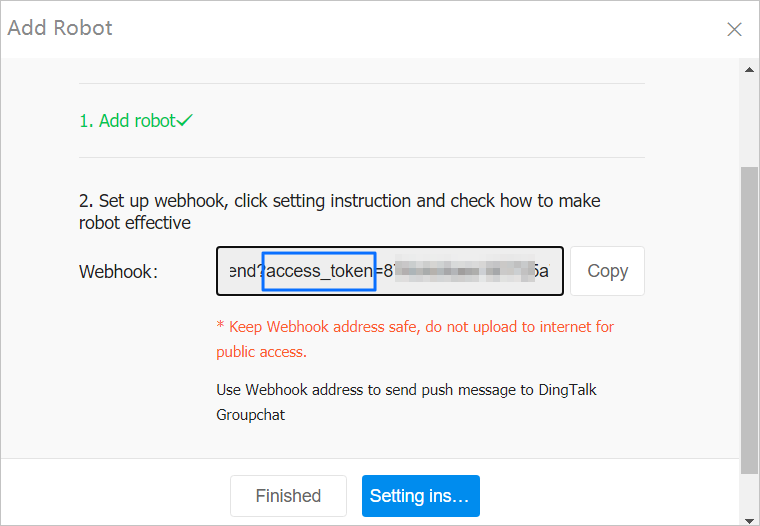Click the scrollbar up arrow

pos(749,69)
